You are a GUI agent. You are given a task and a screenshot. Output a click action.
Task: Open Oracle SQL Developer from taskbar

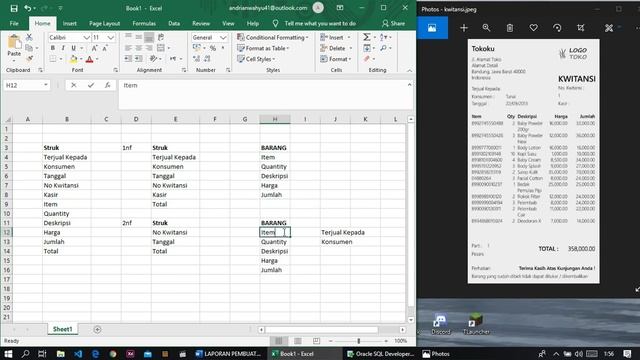pyautogui.click(x=380, y=354)
